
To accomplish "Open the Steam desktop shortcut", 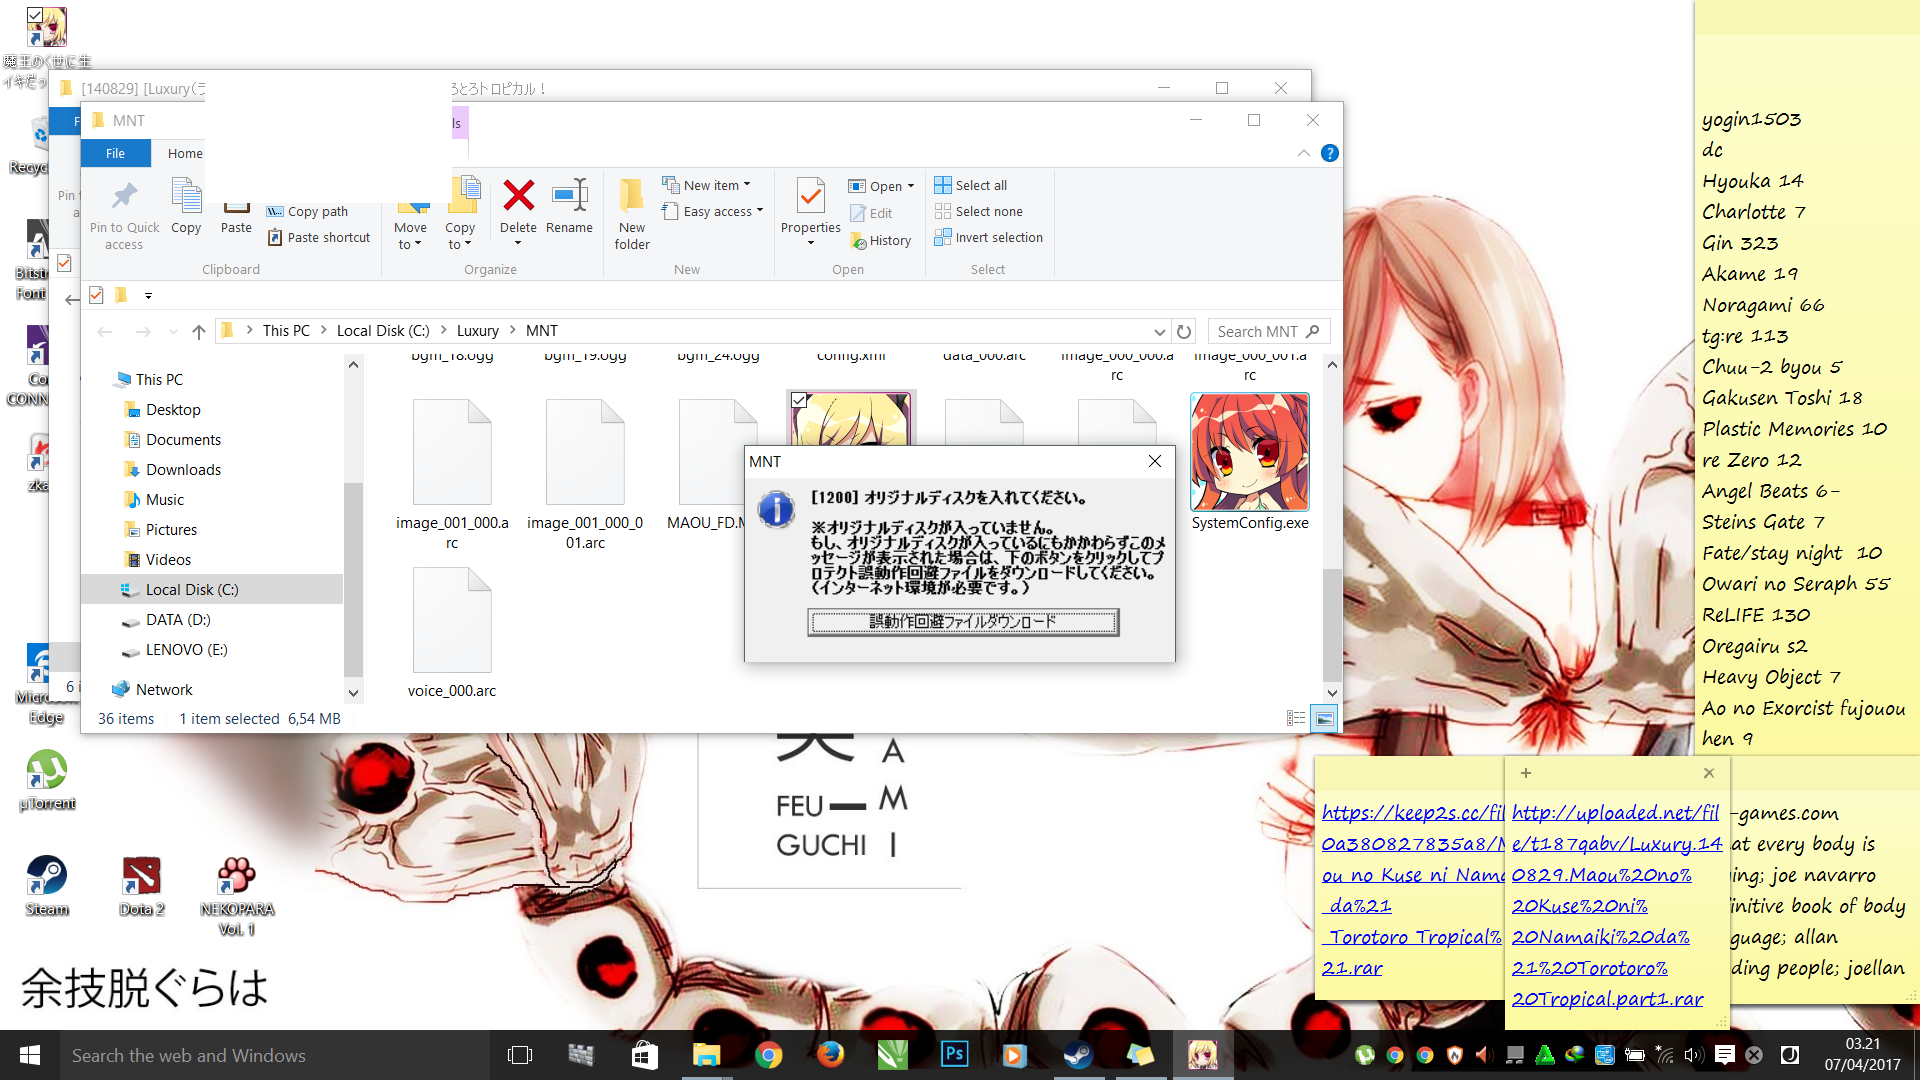I will click(x=47, y=886).
